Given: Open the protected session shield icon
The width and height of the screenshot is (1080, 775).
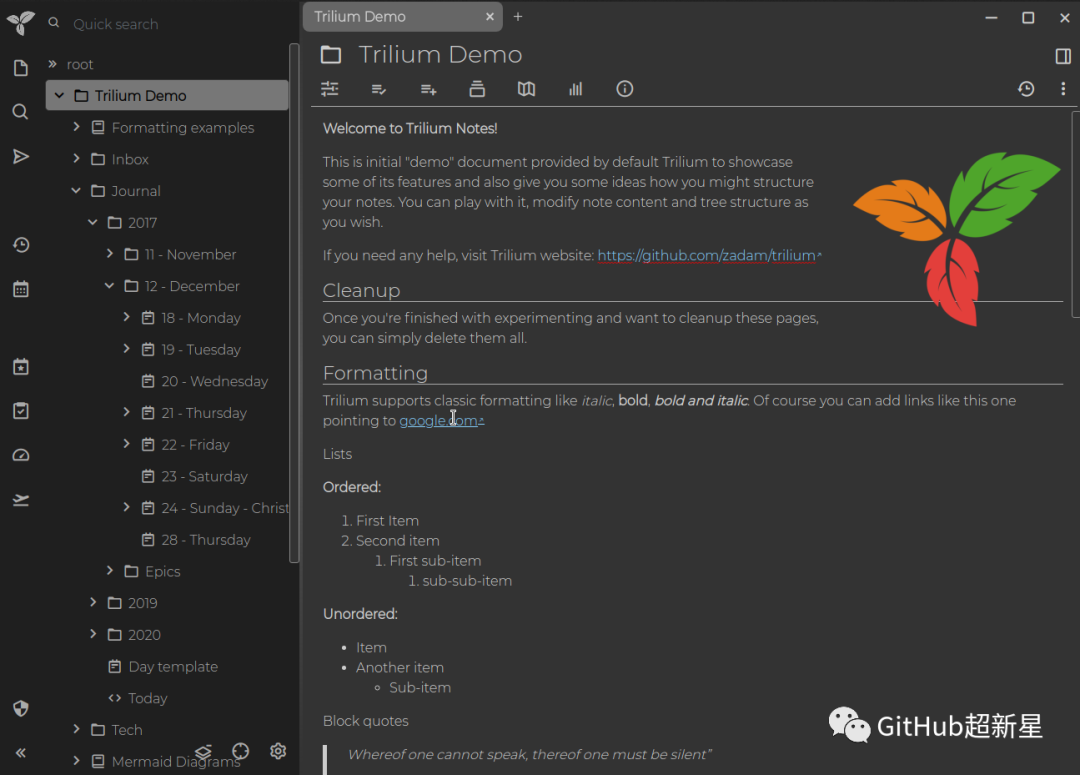Looking at the screenshot, I should tap(21, 708).
